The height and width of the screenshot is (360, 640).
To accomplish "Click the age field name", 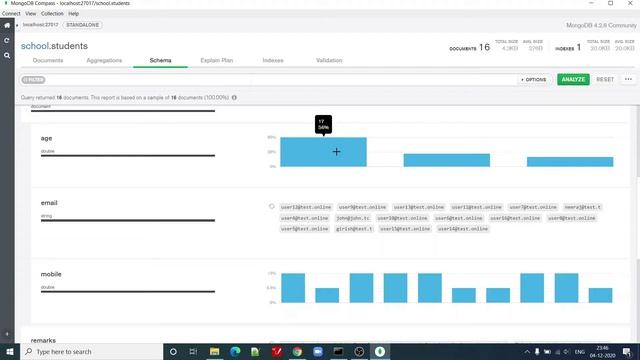I will (x=46, y=138).
